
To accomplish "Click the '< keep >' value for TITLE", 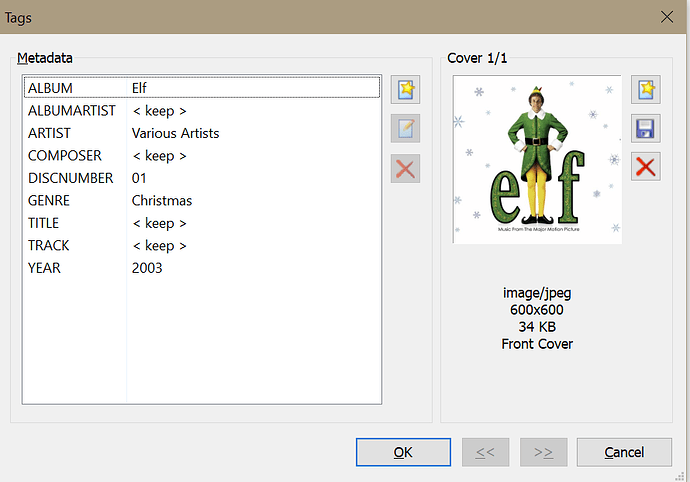I will coord(159,223).
